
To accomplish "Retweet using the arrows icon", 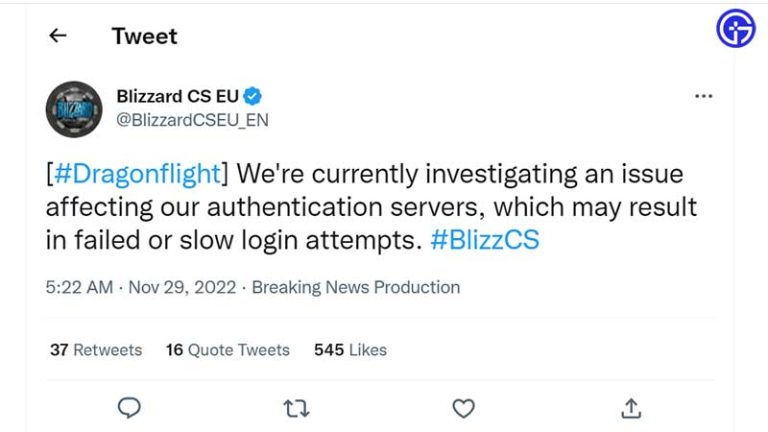I will pyautogui.click(x=296, y=408).
